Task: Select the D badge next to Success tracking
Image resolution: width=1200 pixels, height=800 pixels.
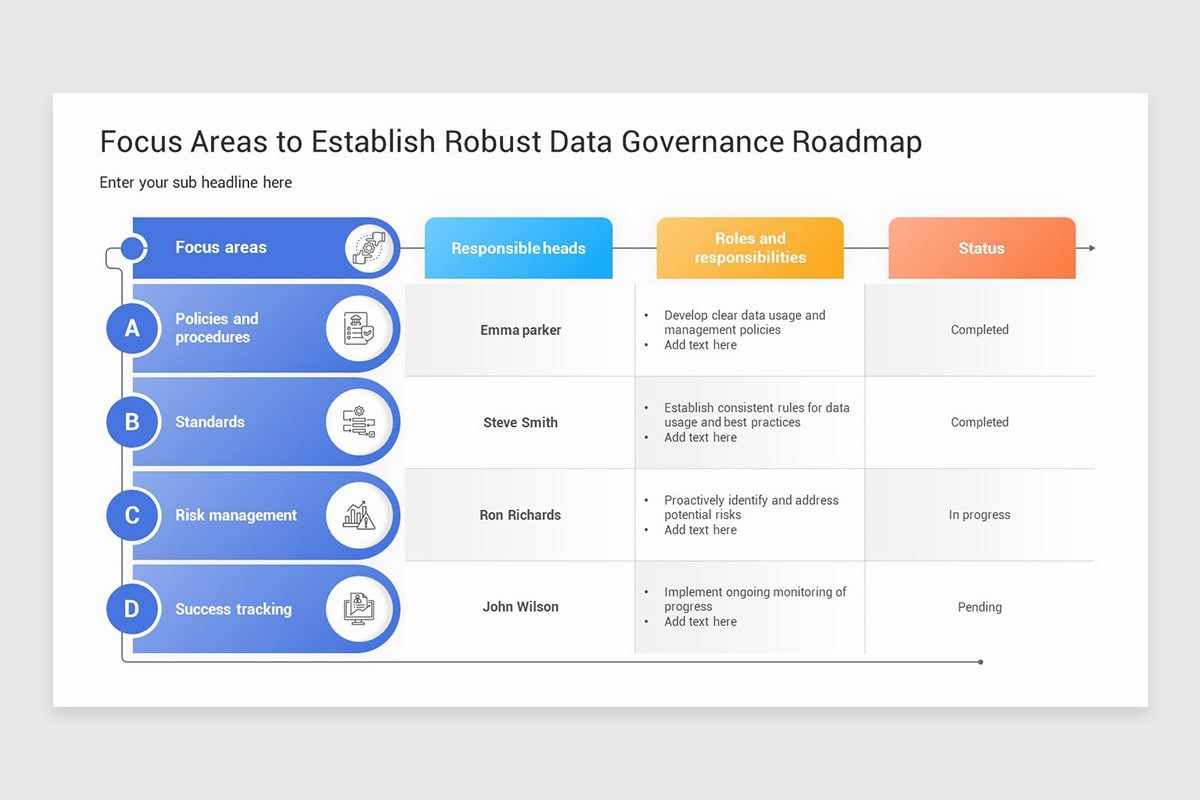Action: click(133, 608)
